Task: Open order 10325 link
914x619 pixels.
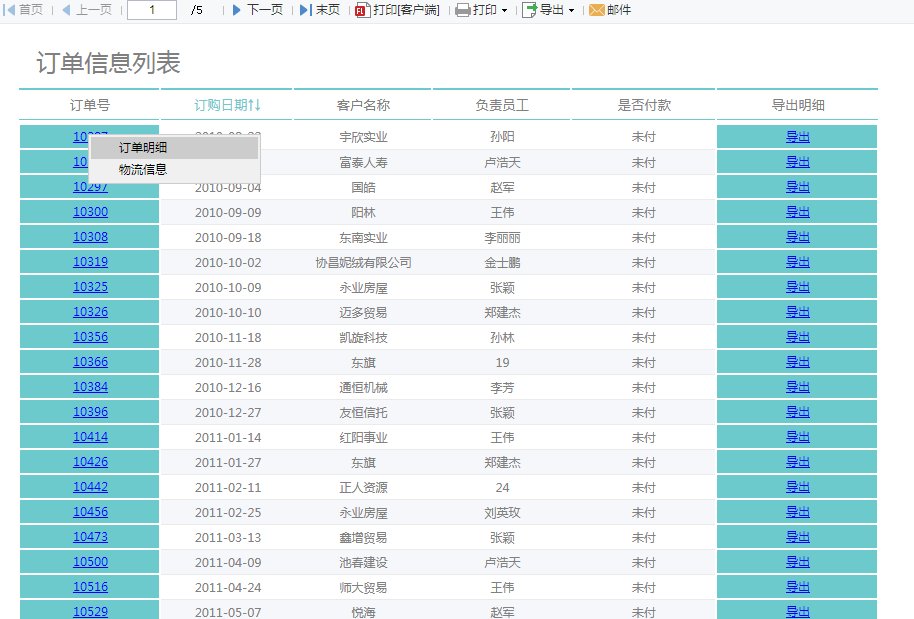Action: pyautogui.click(x=90, y=287)
